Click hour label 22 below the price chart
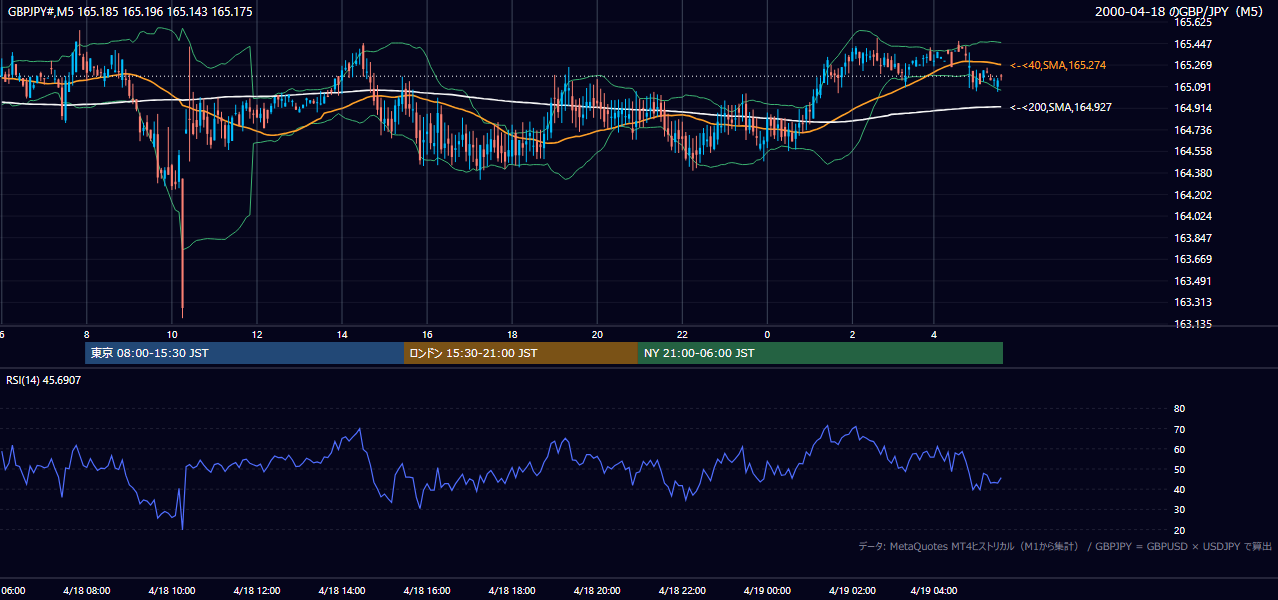Image resolution: width=1278 pixels, height=600 pixels. pyautogui.click(x=682, y=334)
